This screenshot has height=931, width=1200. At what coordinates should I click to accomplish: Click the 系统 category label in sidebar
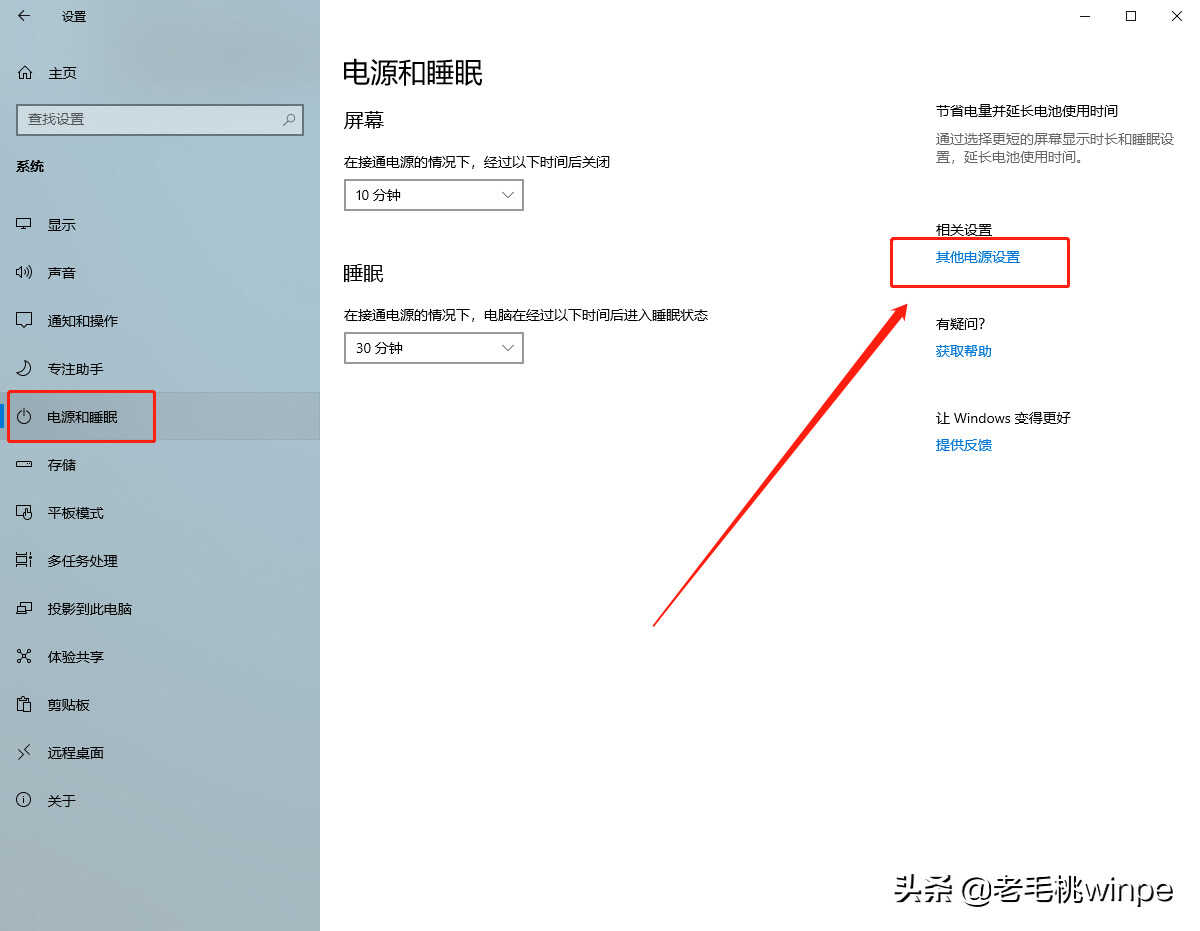(30, 166)
